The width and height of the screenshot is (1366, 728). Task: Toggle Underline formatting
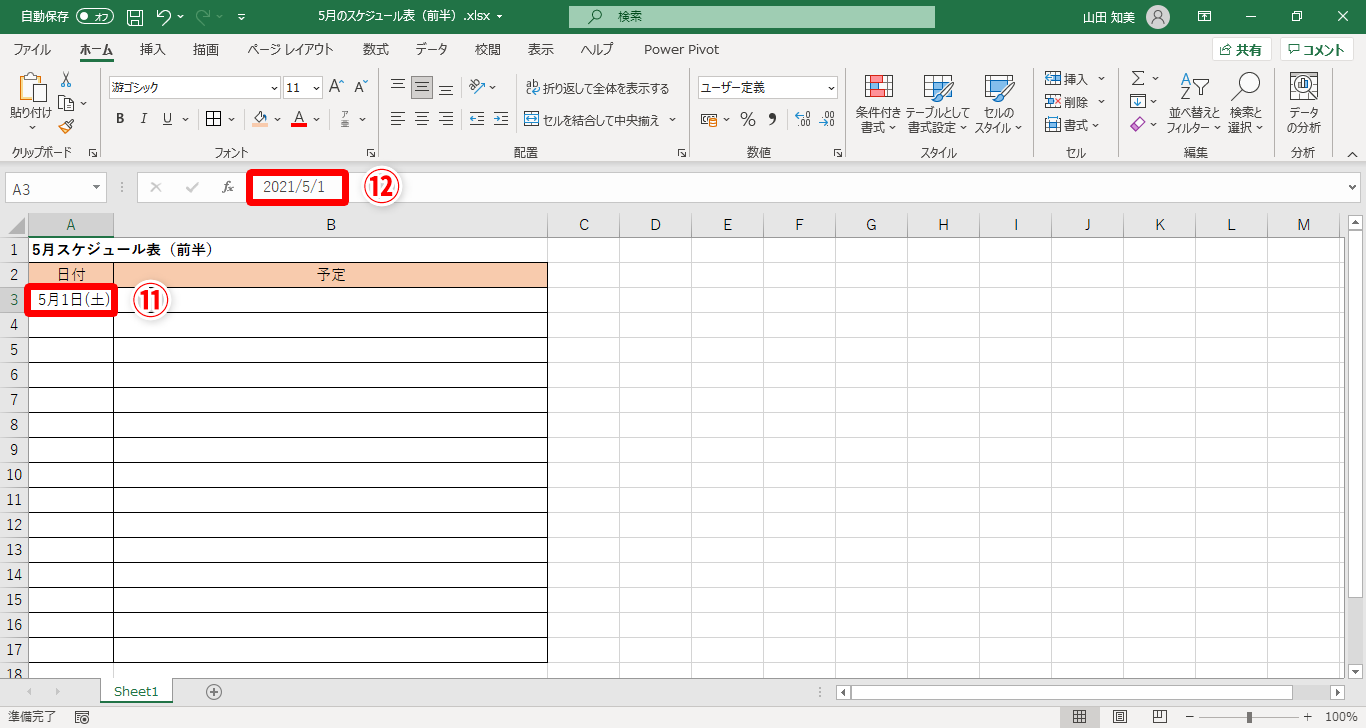[x=168, y=119]
